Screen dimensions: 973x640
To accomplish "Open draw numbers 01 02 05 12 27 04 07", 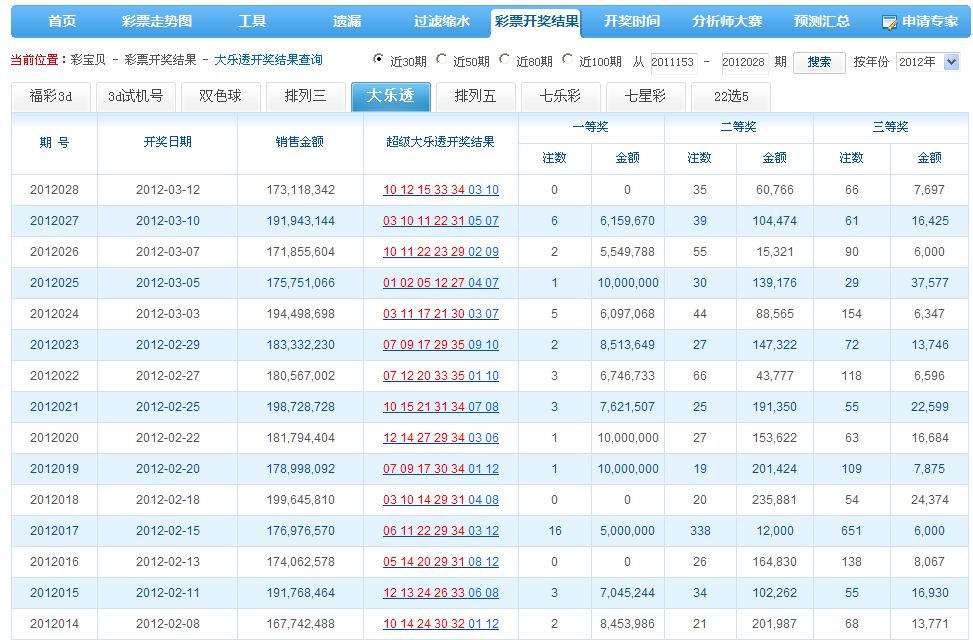I will tap(440, 283).
